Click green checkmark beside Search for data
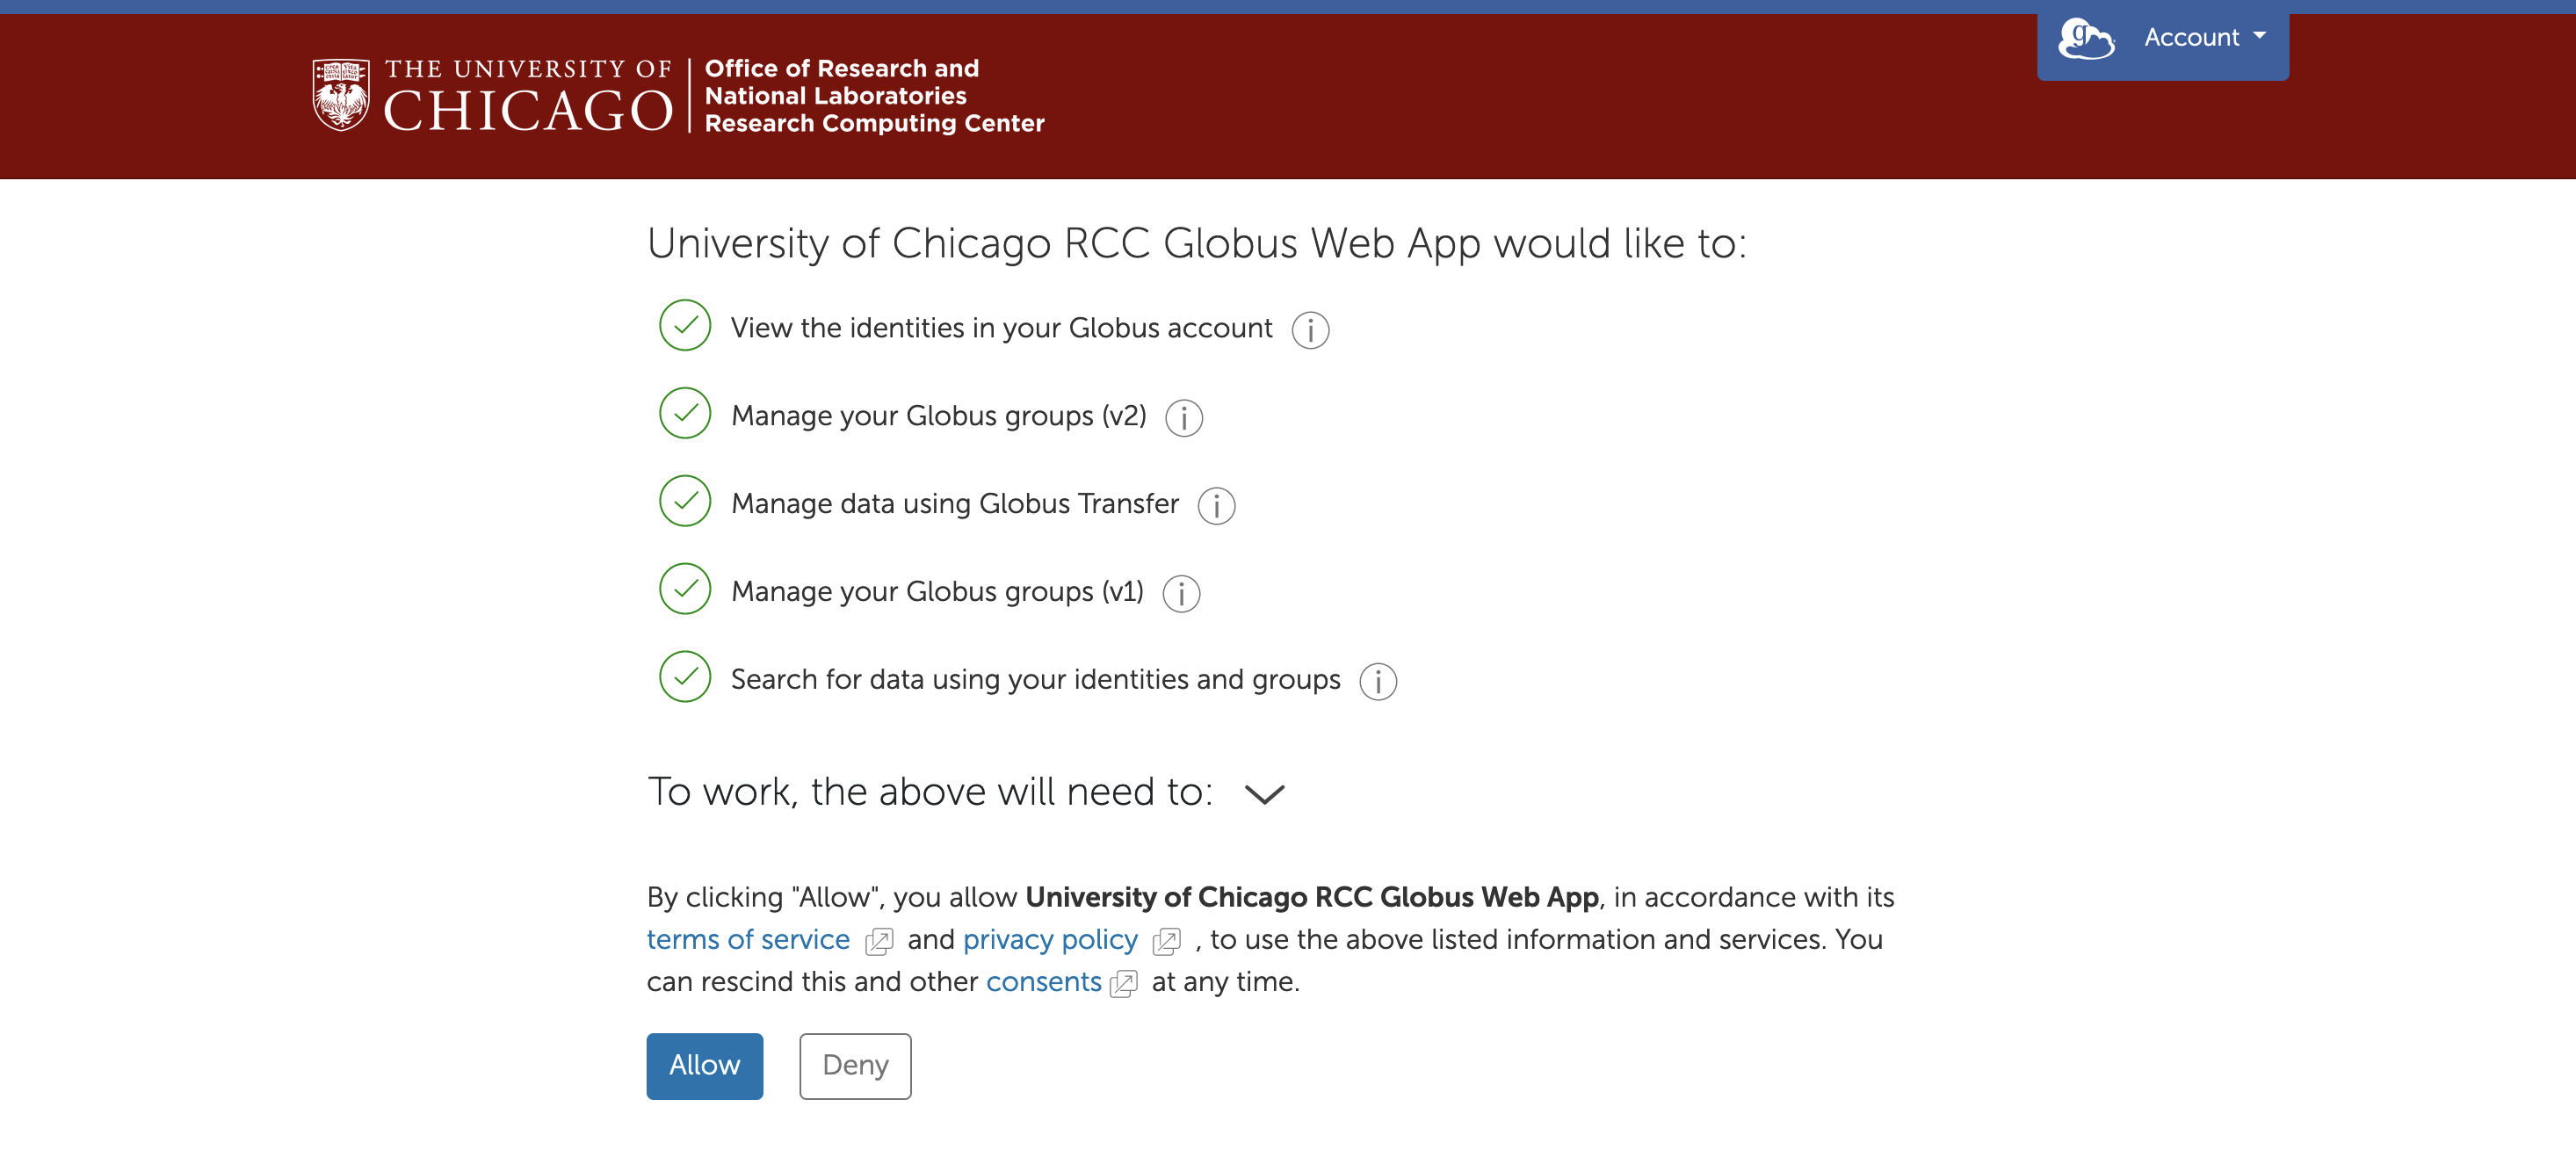Screen dimensions: 2576x1172 pyautogui.click(x=685, y=677)
